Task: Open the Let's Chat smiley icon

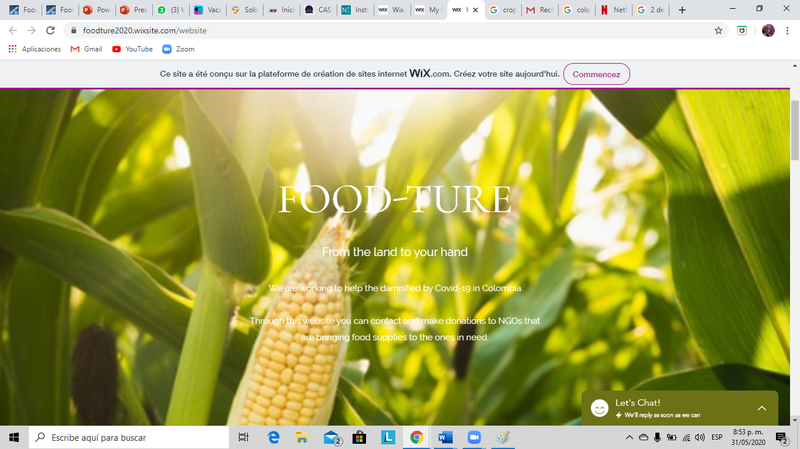Action: pyautogui.click(x=599, y=408)
